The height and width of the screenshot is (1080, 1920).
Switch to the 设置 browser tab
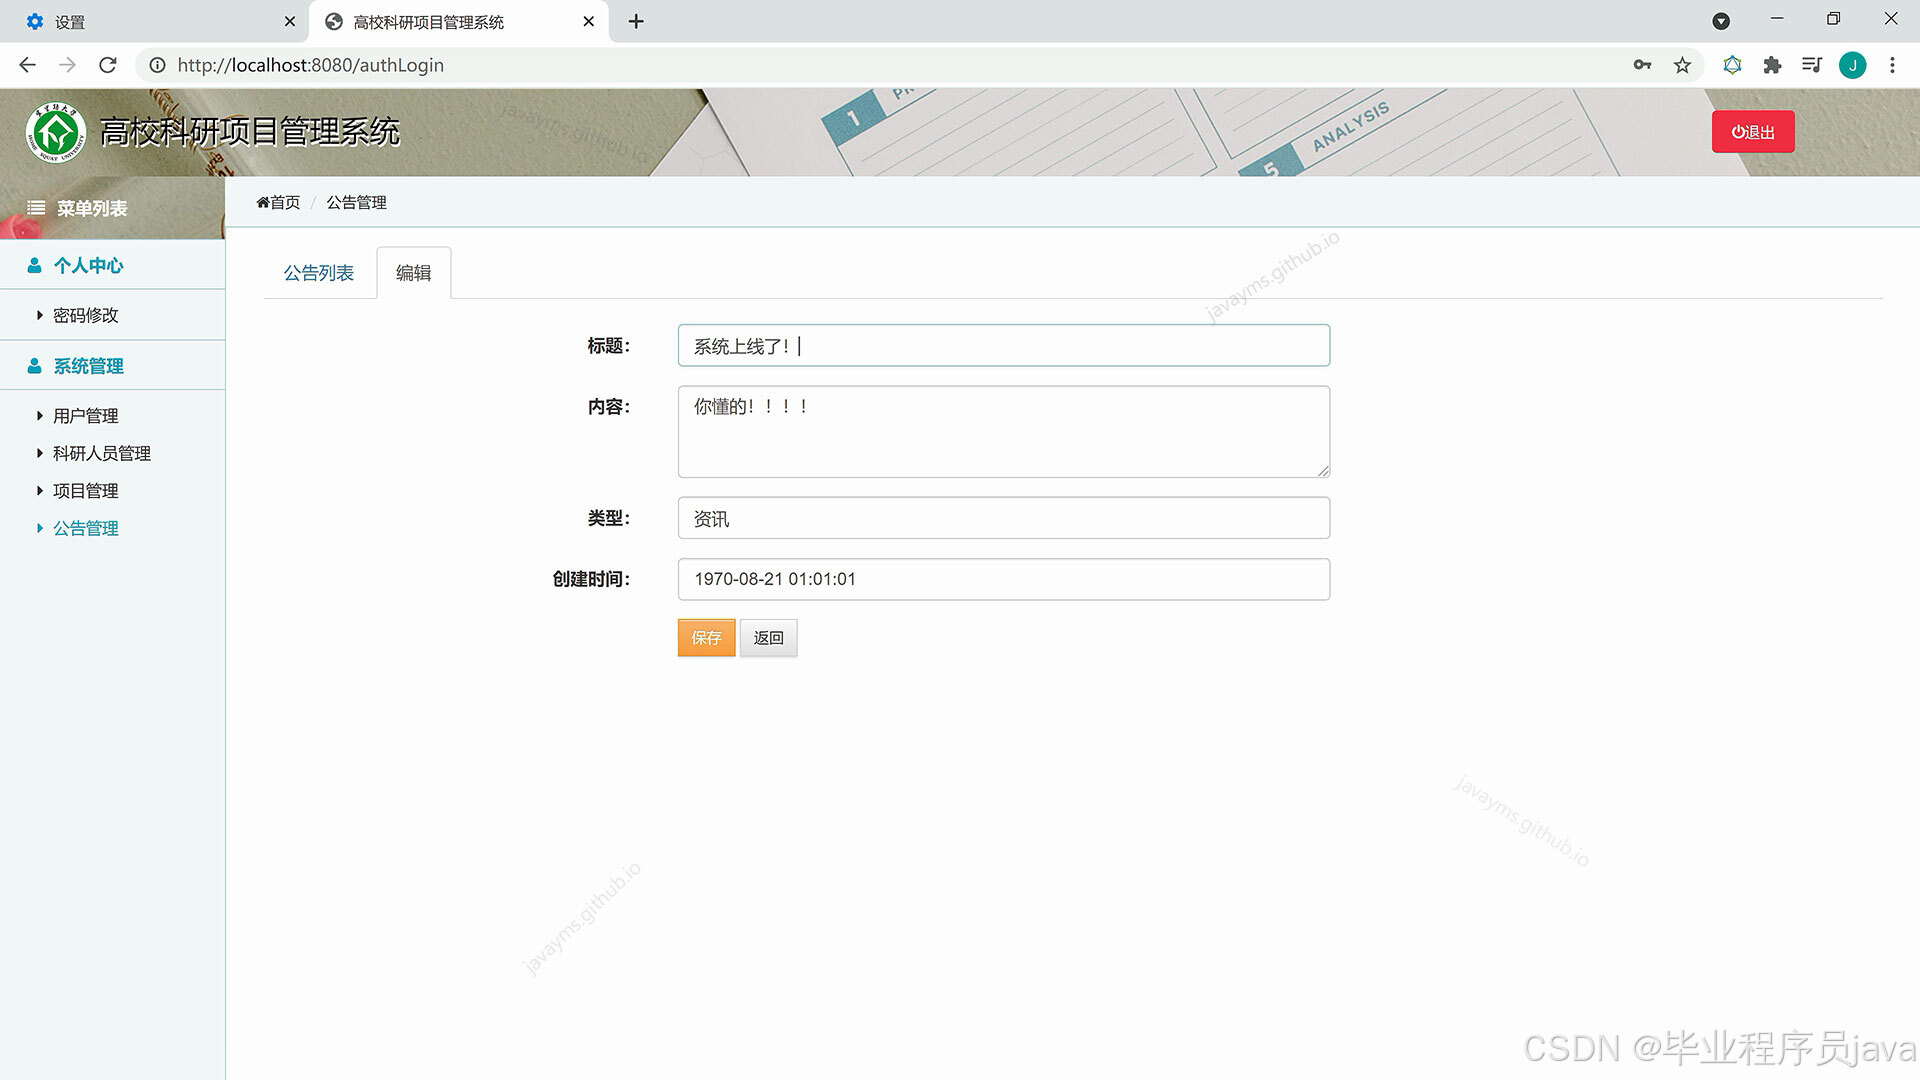154,21
